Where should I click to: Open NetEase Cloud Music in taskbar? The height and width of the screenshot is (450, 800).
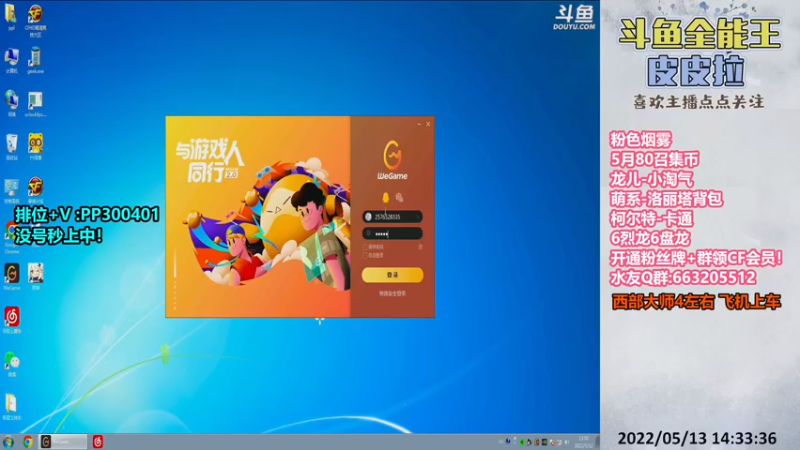97,442
